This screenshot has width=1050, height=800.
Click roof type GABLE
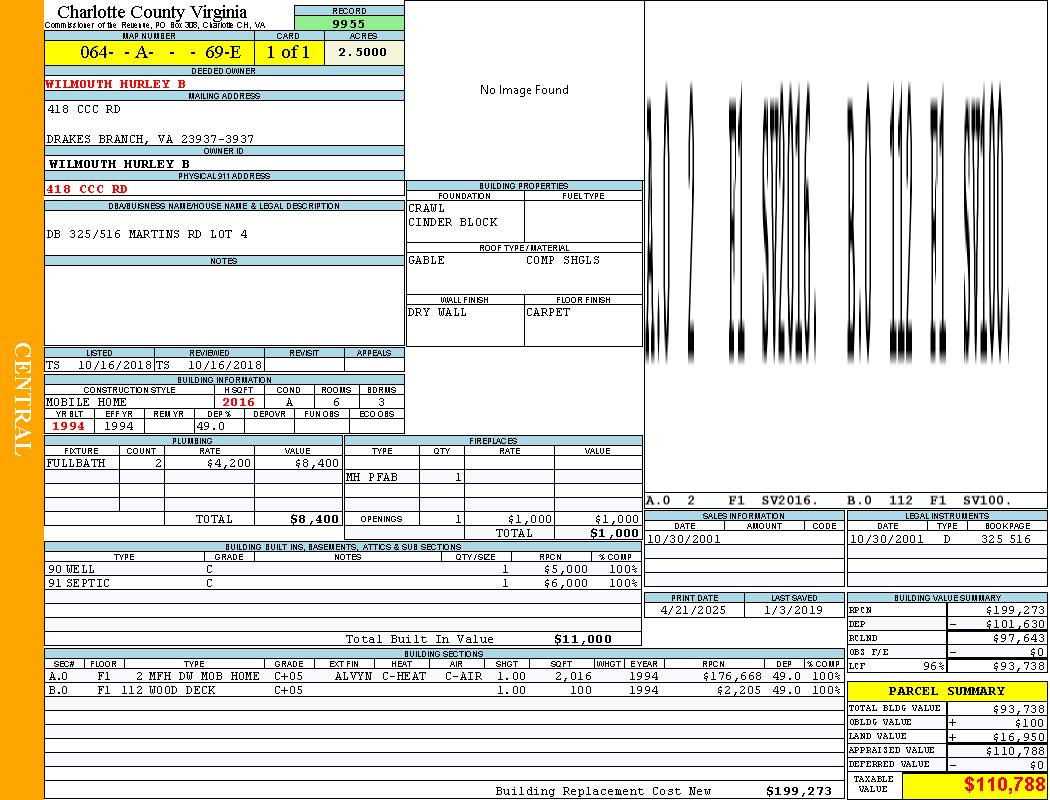[x=427, y=260]
